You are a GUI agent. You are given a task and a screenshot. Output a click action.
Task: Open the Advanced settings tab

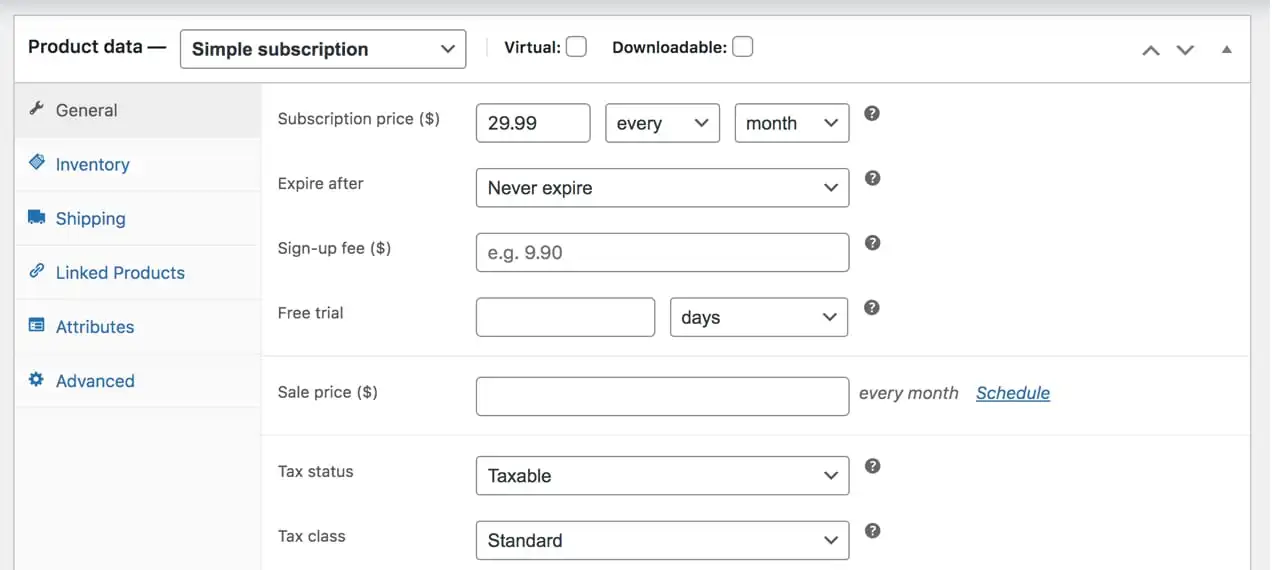tap(95, 381)
